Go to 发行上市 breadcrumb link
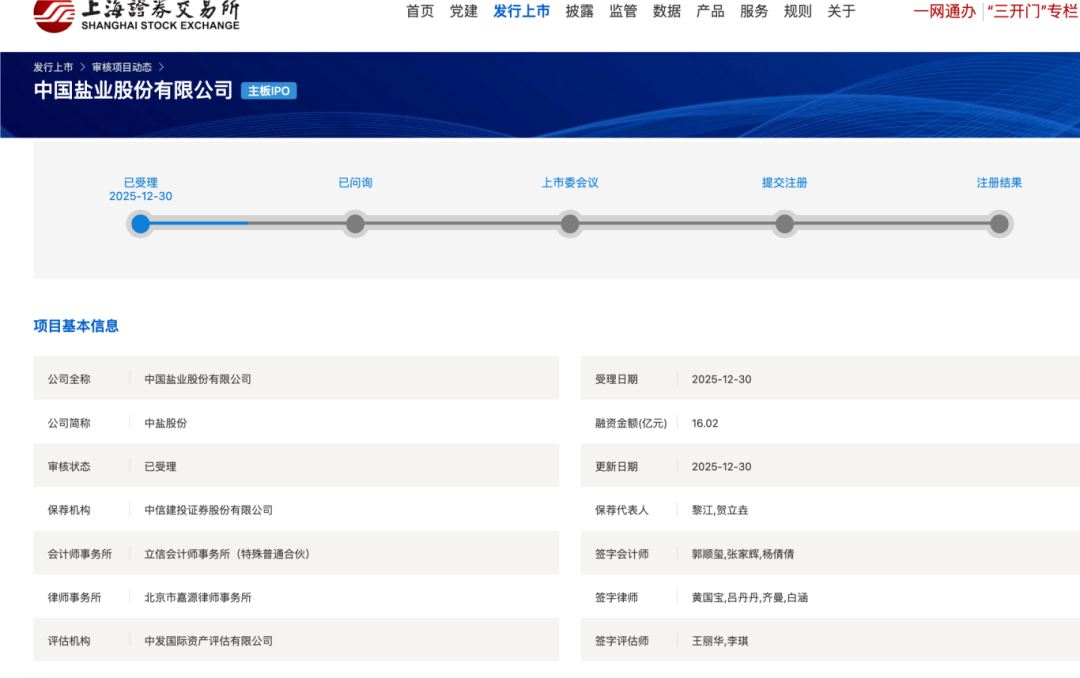The image size is (1080, 678). [x=53, y=67]
